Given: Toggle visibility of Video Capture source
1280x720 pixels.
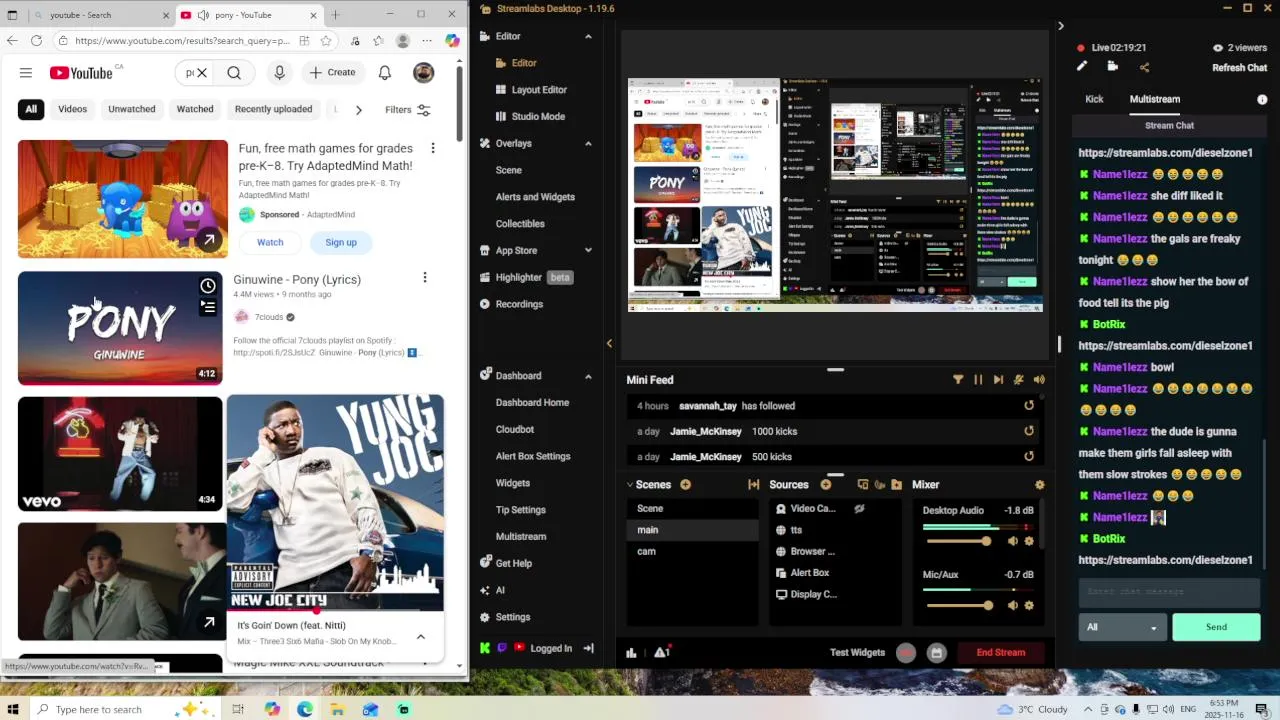Looking at the screenshot, I should pyautogui.click(x=859, y=509).
